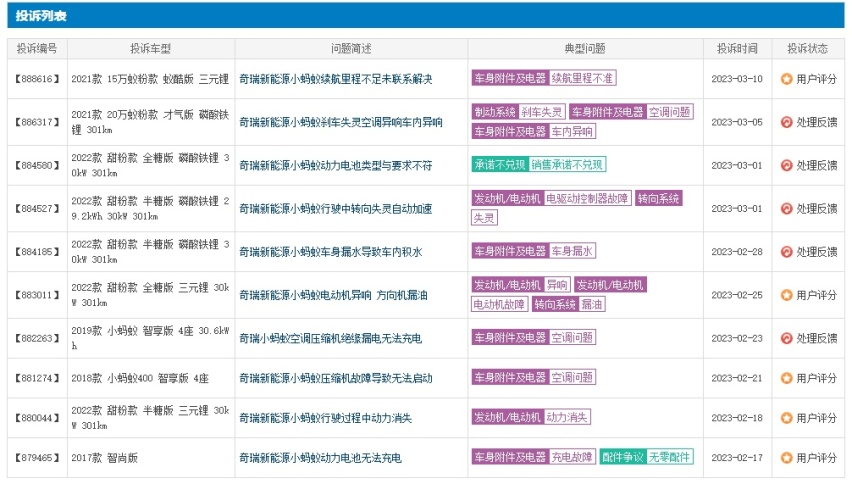Image resolution: width=852 pixels, height=484 pixels.
Task: Click the date 2023-02-17
Action: pos(737,458)
